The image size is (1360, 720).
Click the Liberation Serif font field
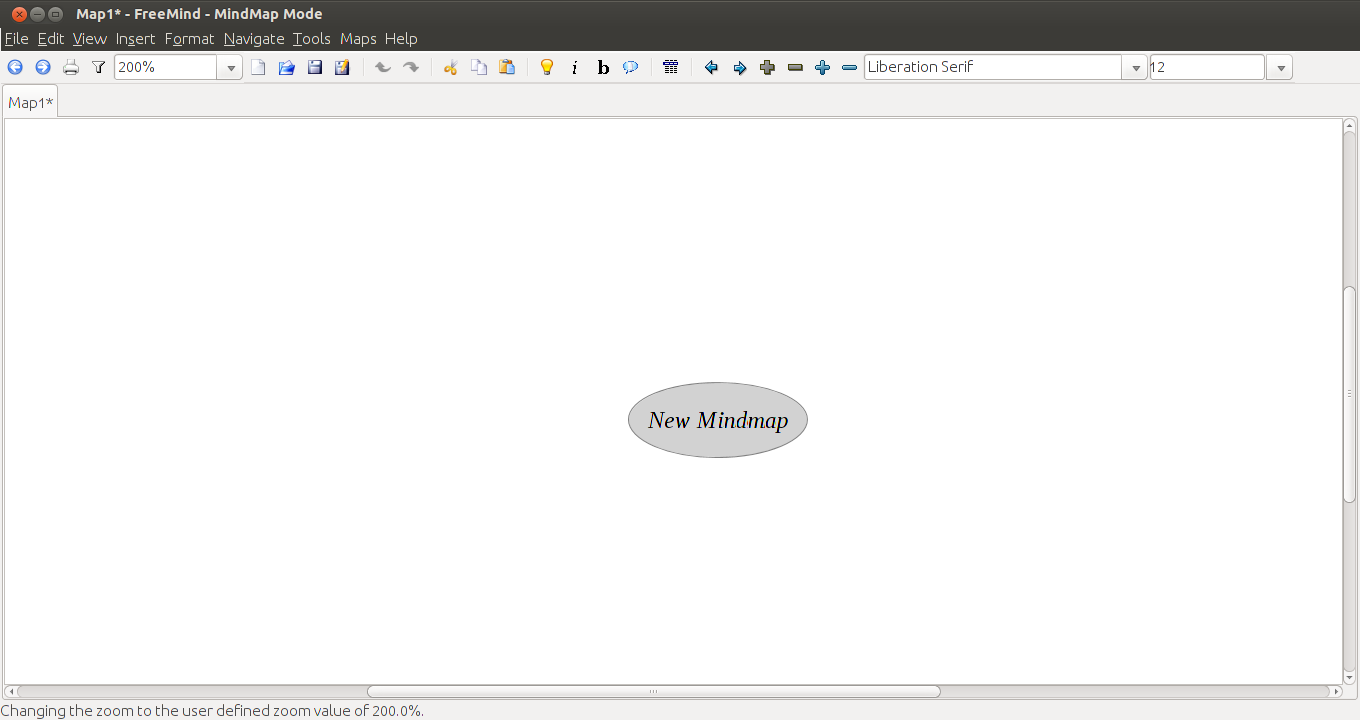pyautogui.click(x=993, y=67)
